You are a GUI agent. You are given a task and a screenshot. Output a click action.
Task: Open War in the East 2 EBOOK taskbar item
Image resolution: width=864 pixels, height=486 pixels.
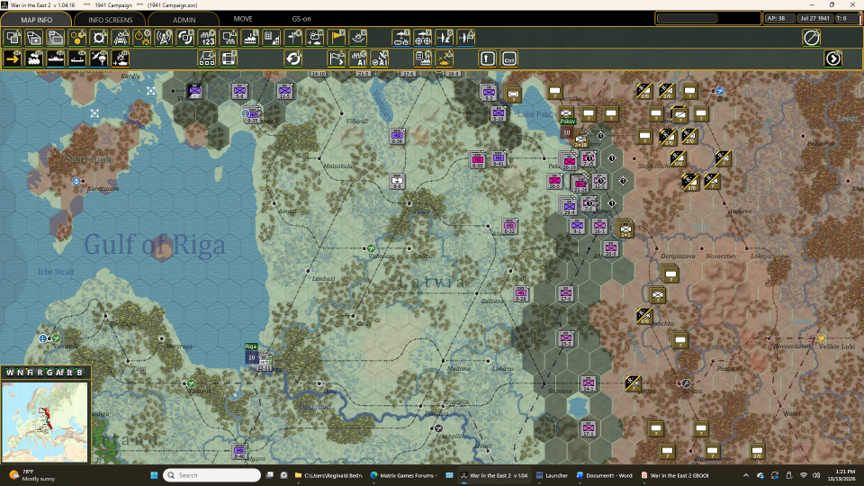click(x=674, y=475)
